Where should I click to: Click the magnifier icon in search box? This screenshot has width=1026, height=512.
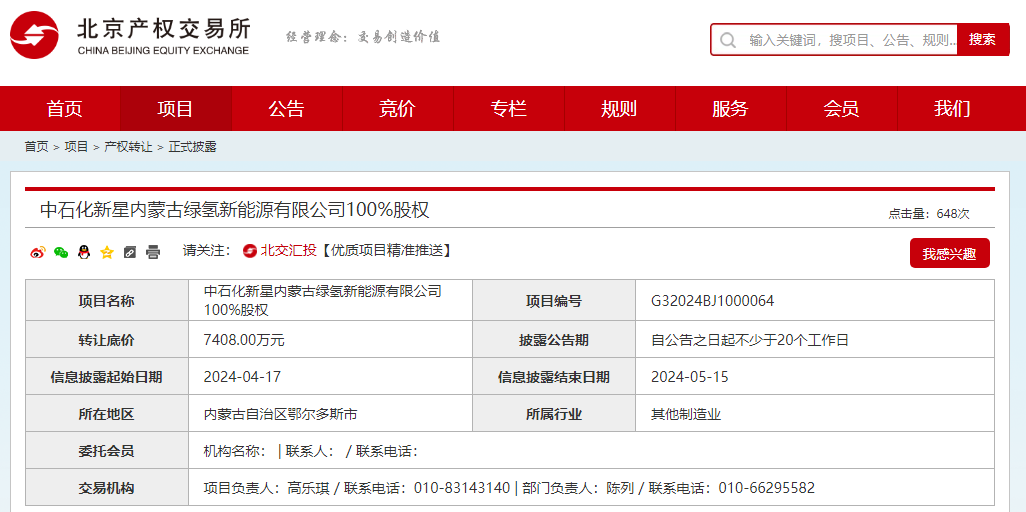click(729, 40)
